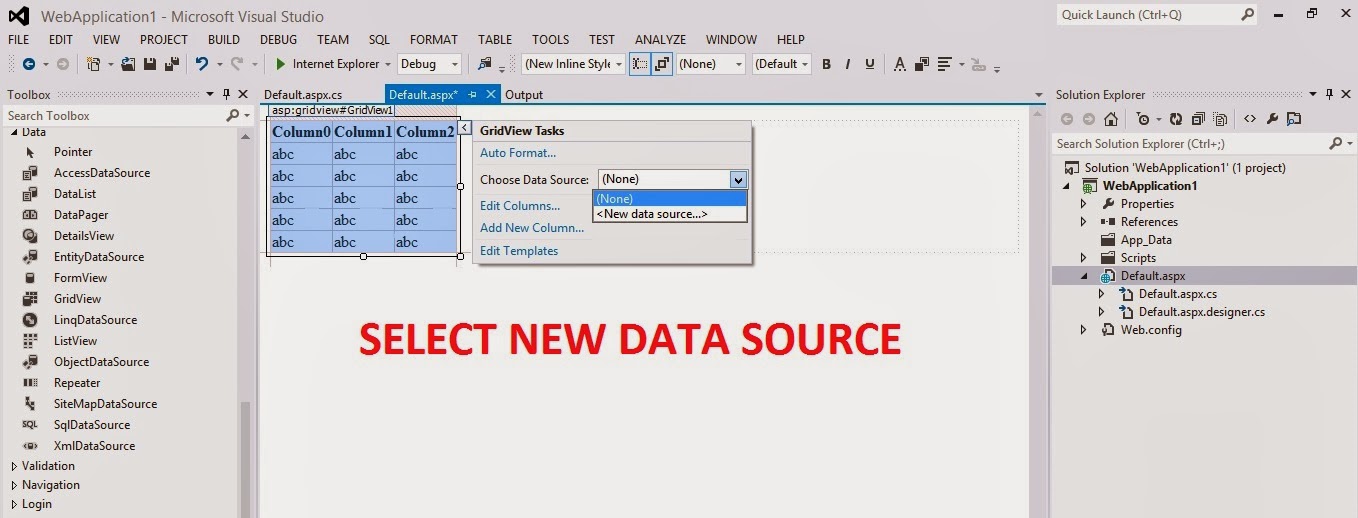Click the Bold formatting icon
The width and height of the screenshot is (1358, 518).
827,64
